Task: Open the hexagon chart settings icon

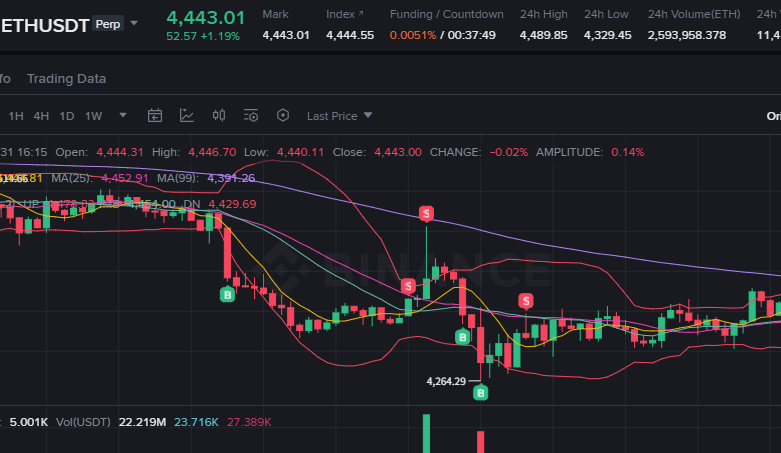Action: pyautogui.click(x=282, y=116)
